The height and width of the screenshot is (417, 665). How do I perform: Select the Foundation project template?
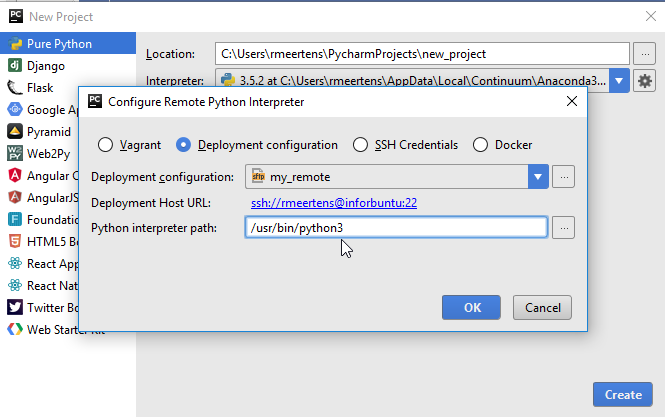coord(48,219)
